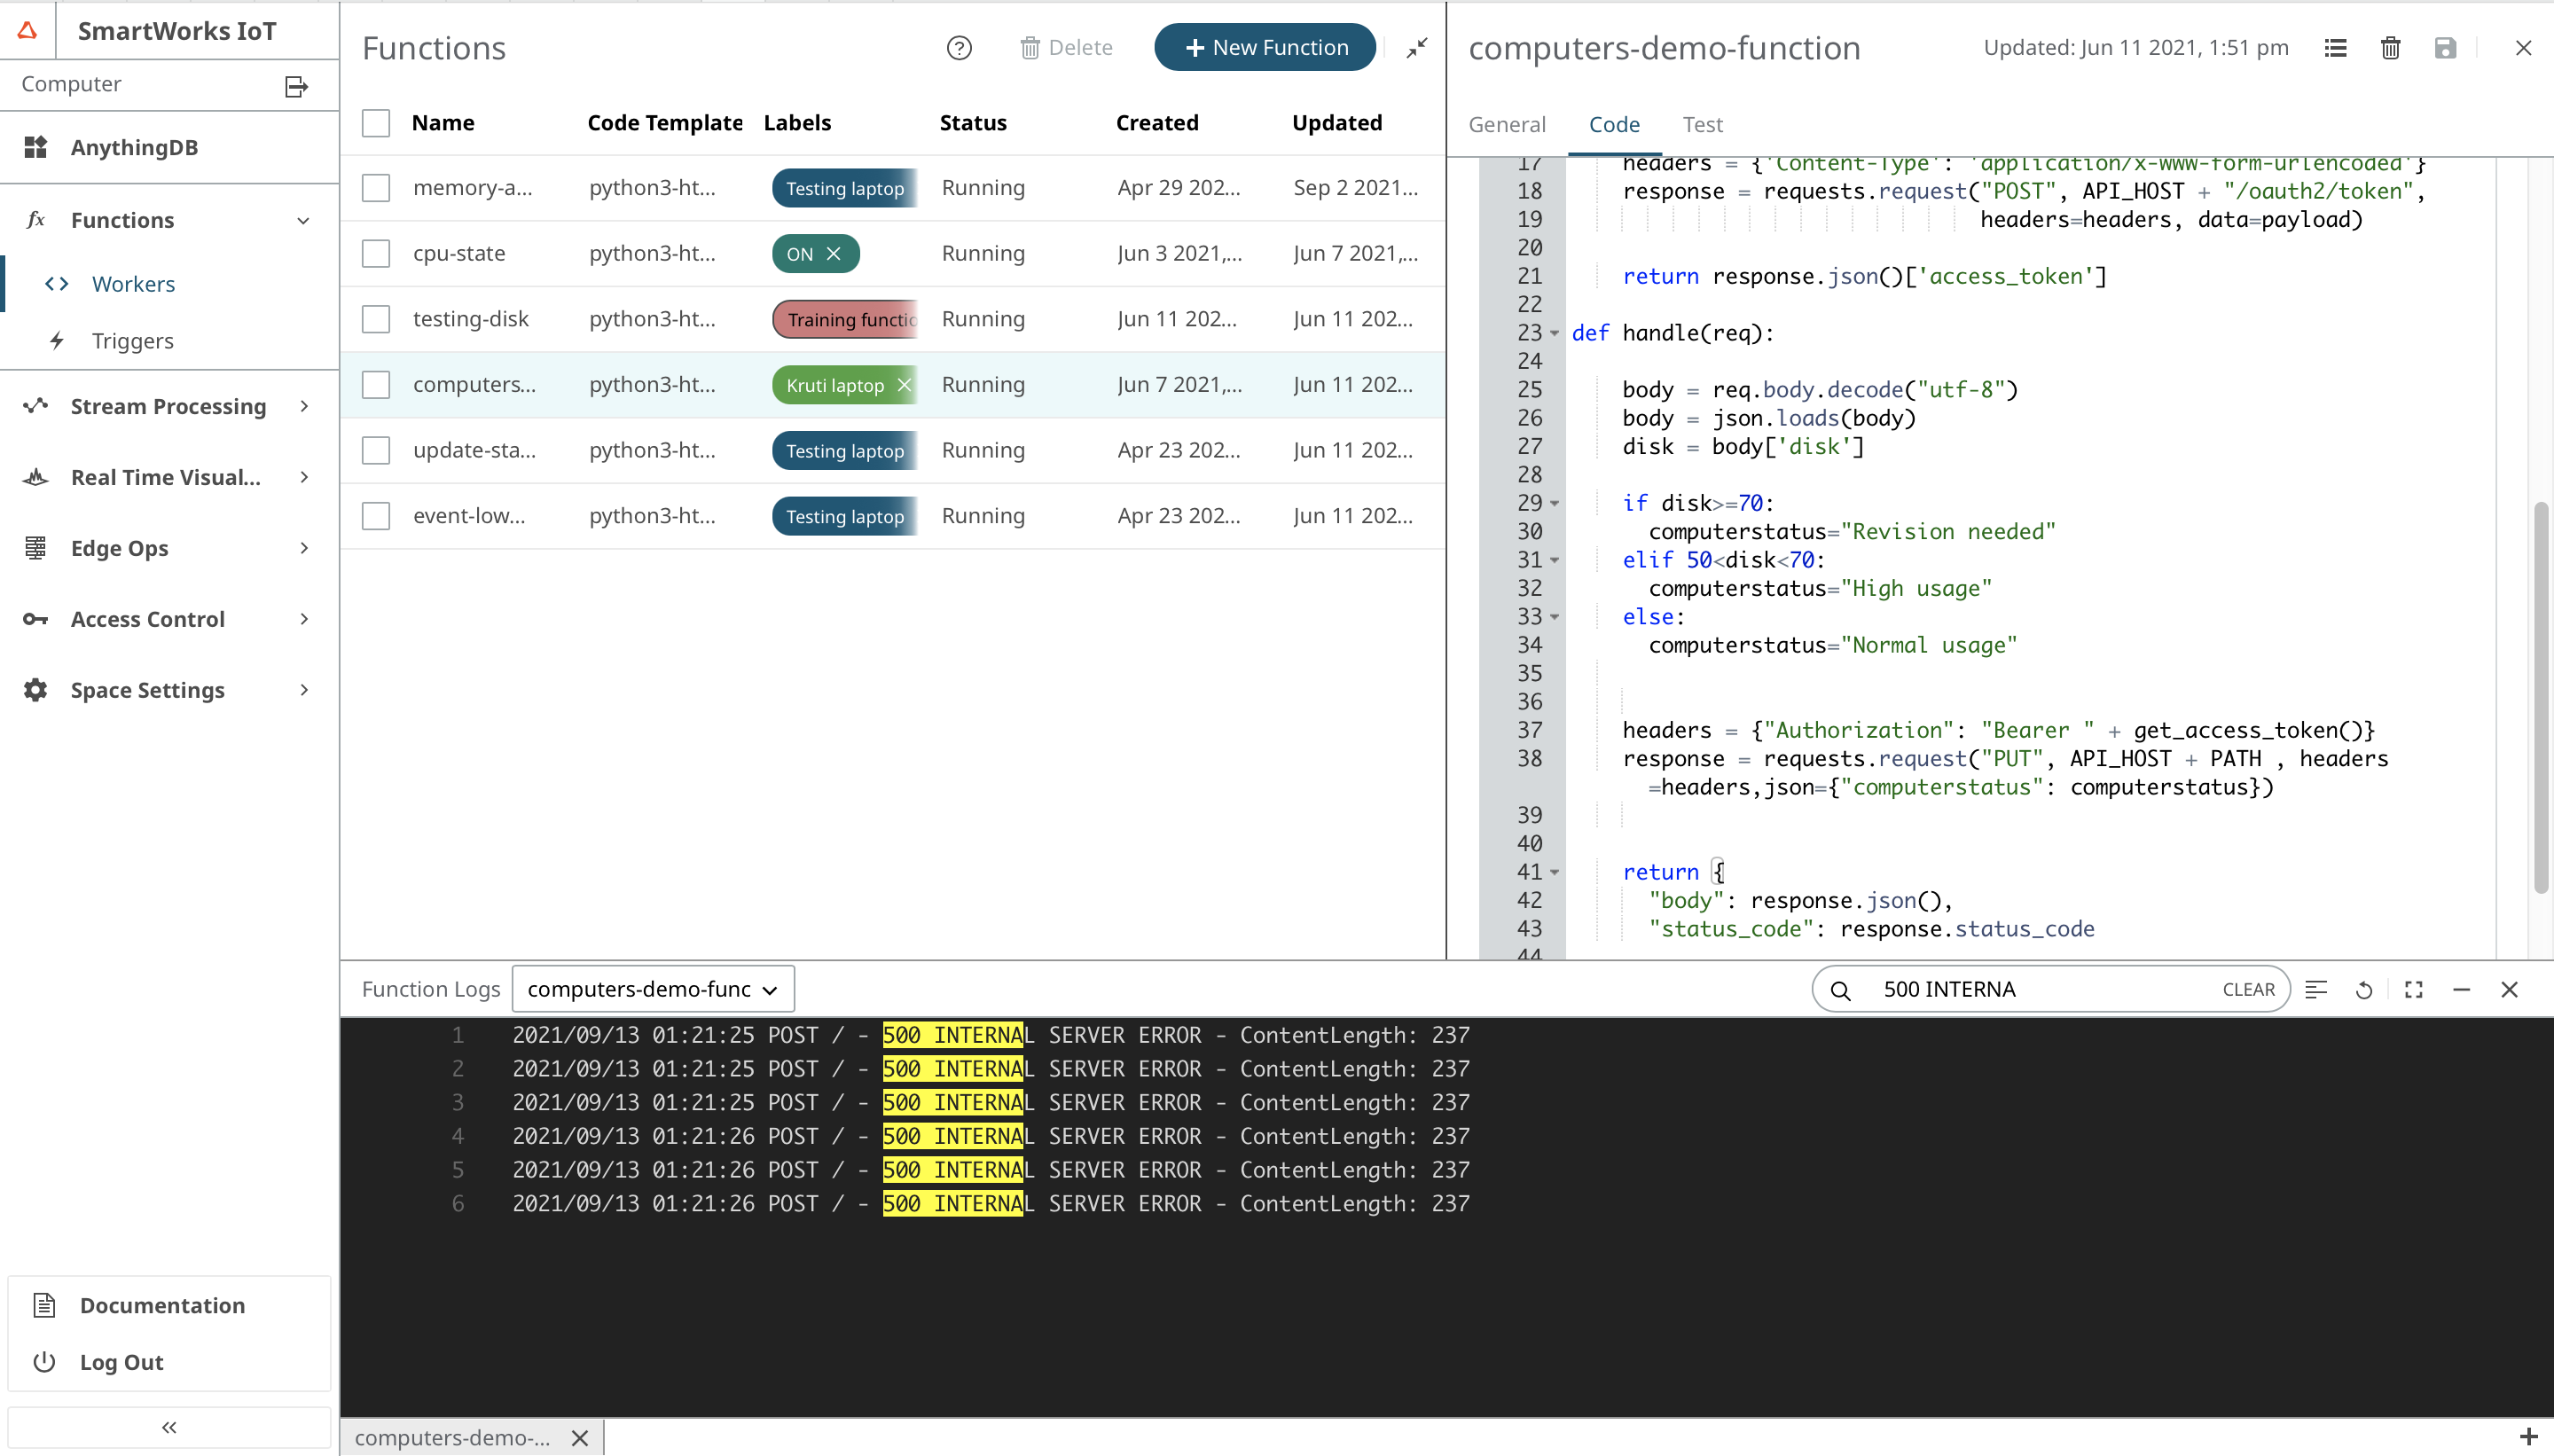The image size is (2554, 1456).
Task: Expand the Stream Processing section
Action: pyautogui.click(x=303, y=406)
